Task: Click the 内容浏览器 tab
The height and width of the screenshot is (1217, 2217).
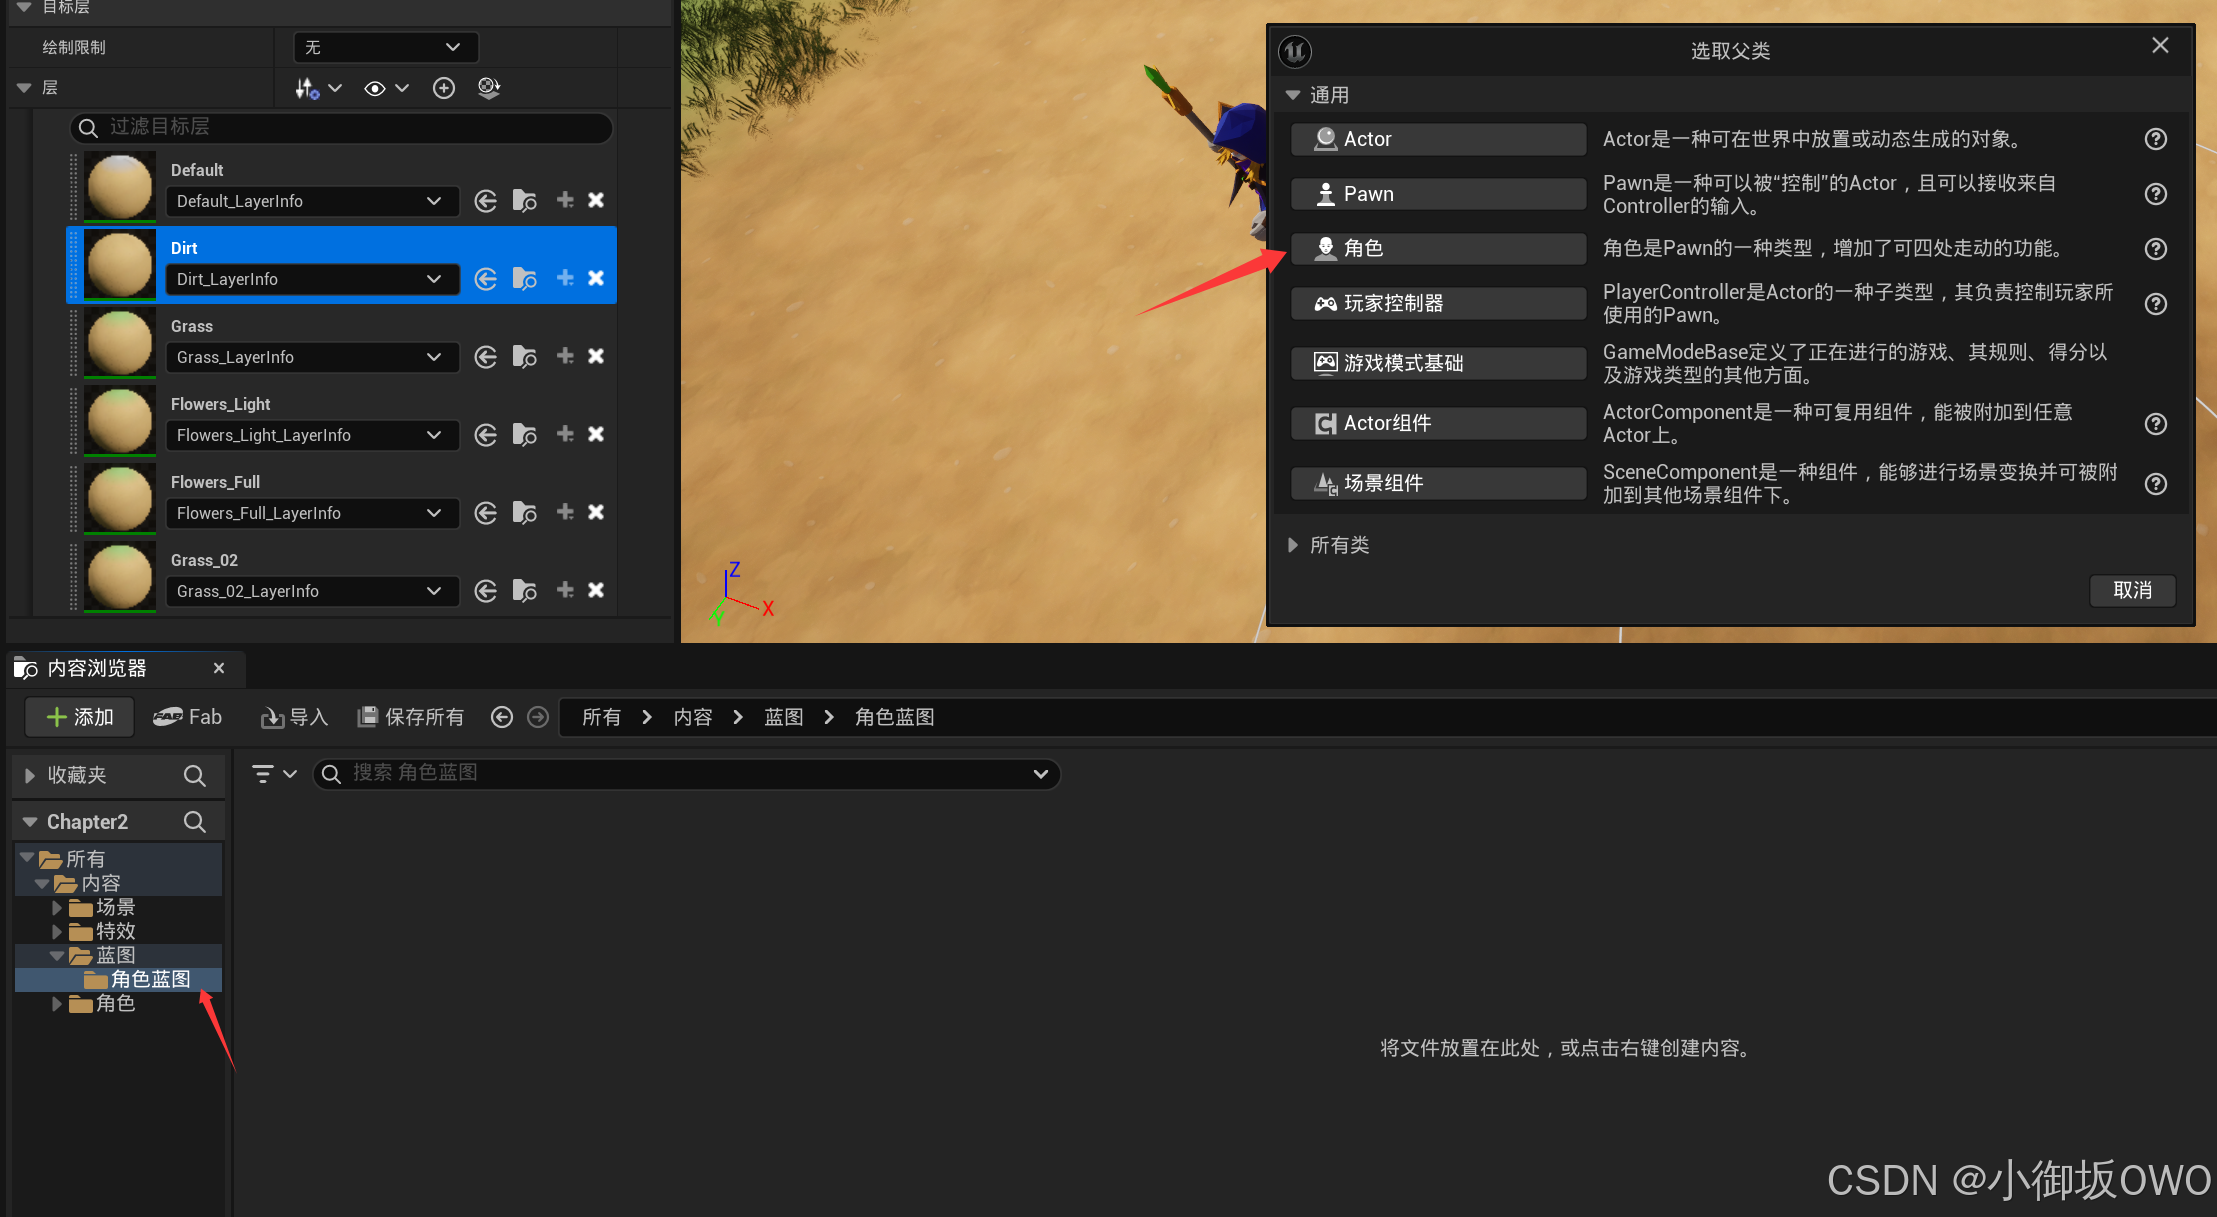Action: click(97, 668)
